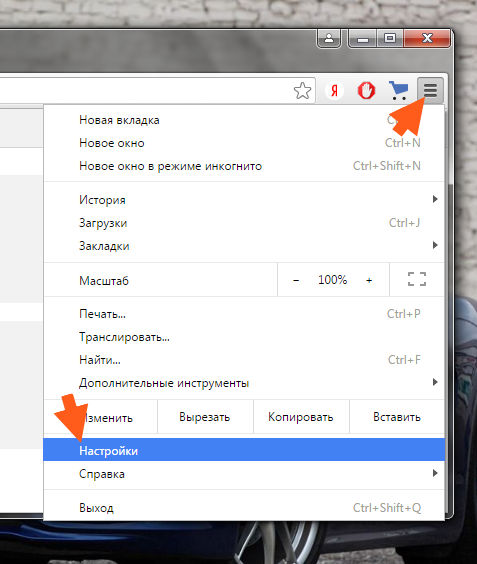
Task: Click the bookmark star icon
Action: (x=302, y=91)
